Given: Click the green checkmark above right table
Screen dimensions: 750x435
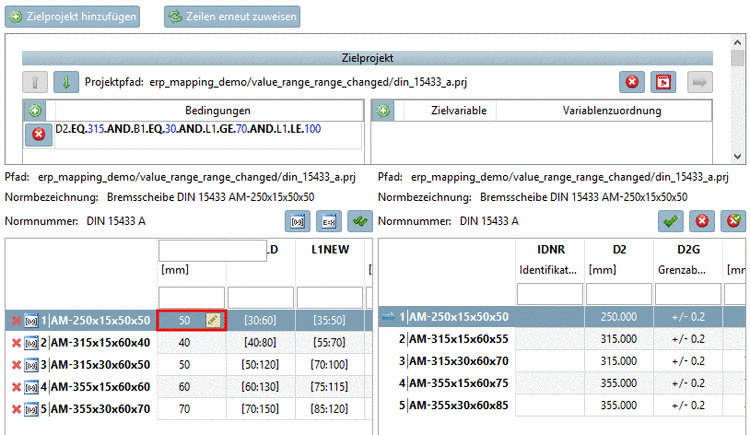Looking at the screenshot, I should coord(671,221).
